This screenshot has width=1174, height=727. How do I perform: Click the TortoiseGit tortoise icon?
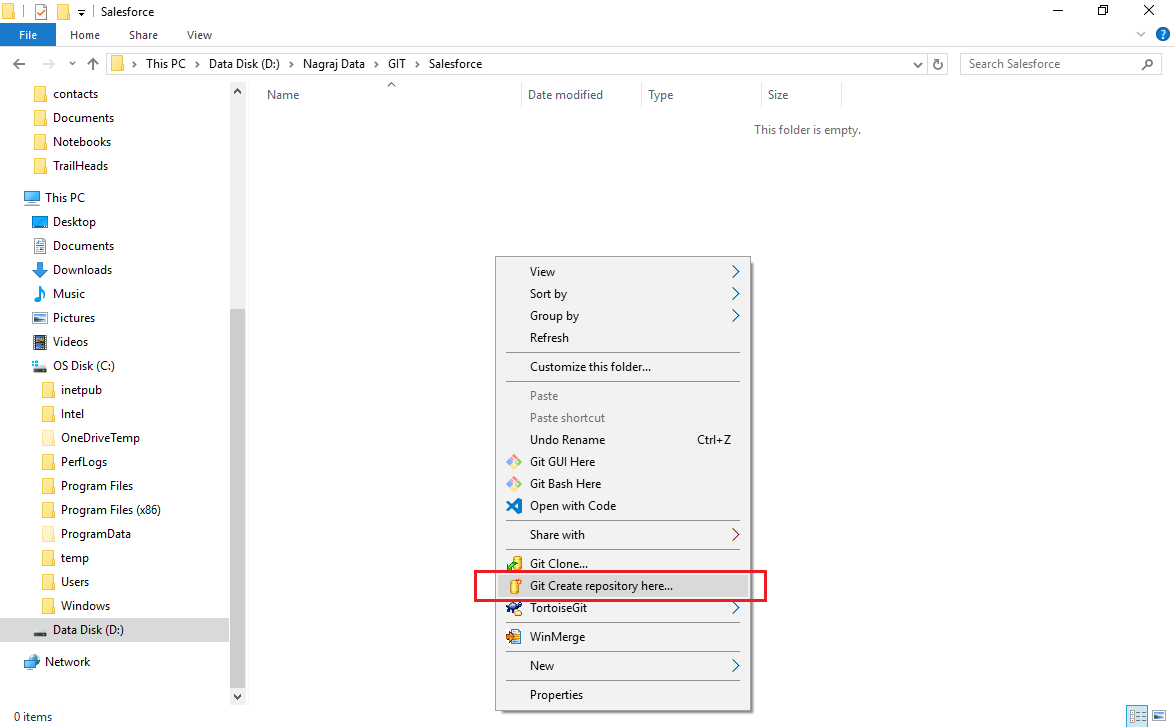coord(514,608)
